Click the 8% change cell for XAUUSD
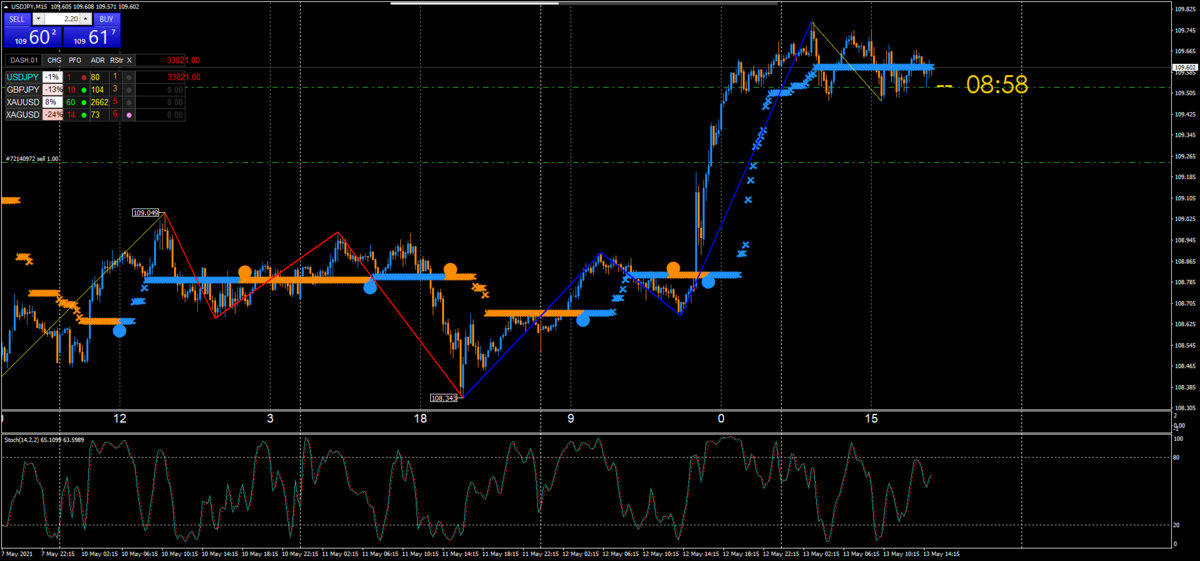This screenshot has width=1200, height=561. pos(52,102)
